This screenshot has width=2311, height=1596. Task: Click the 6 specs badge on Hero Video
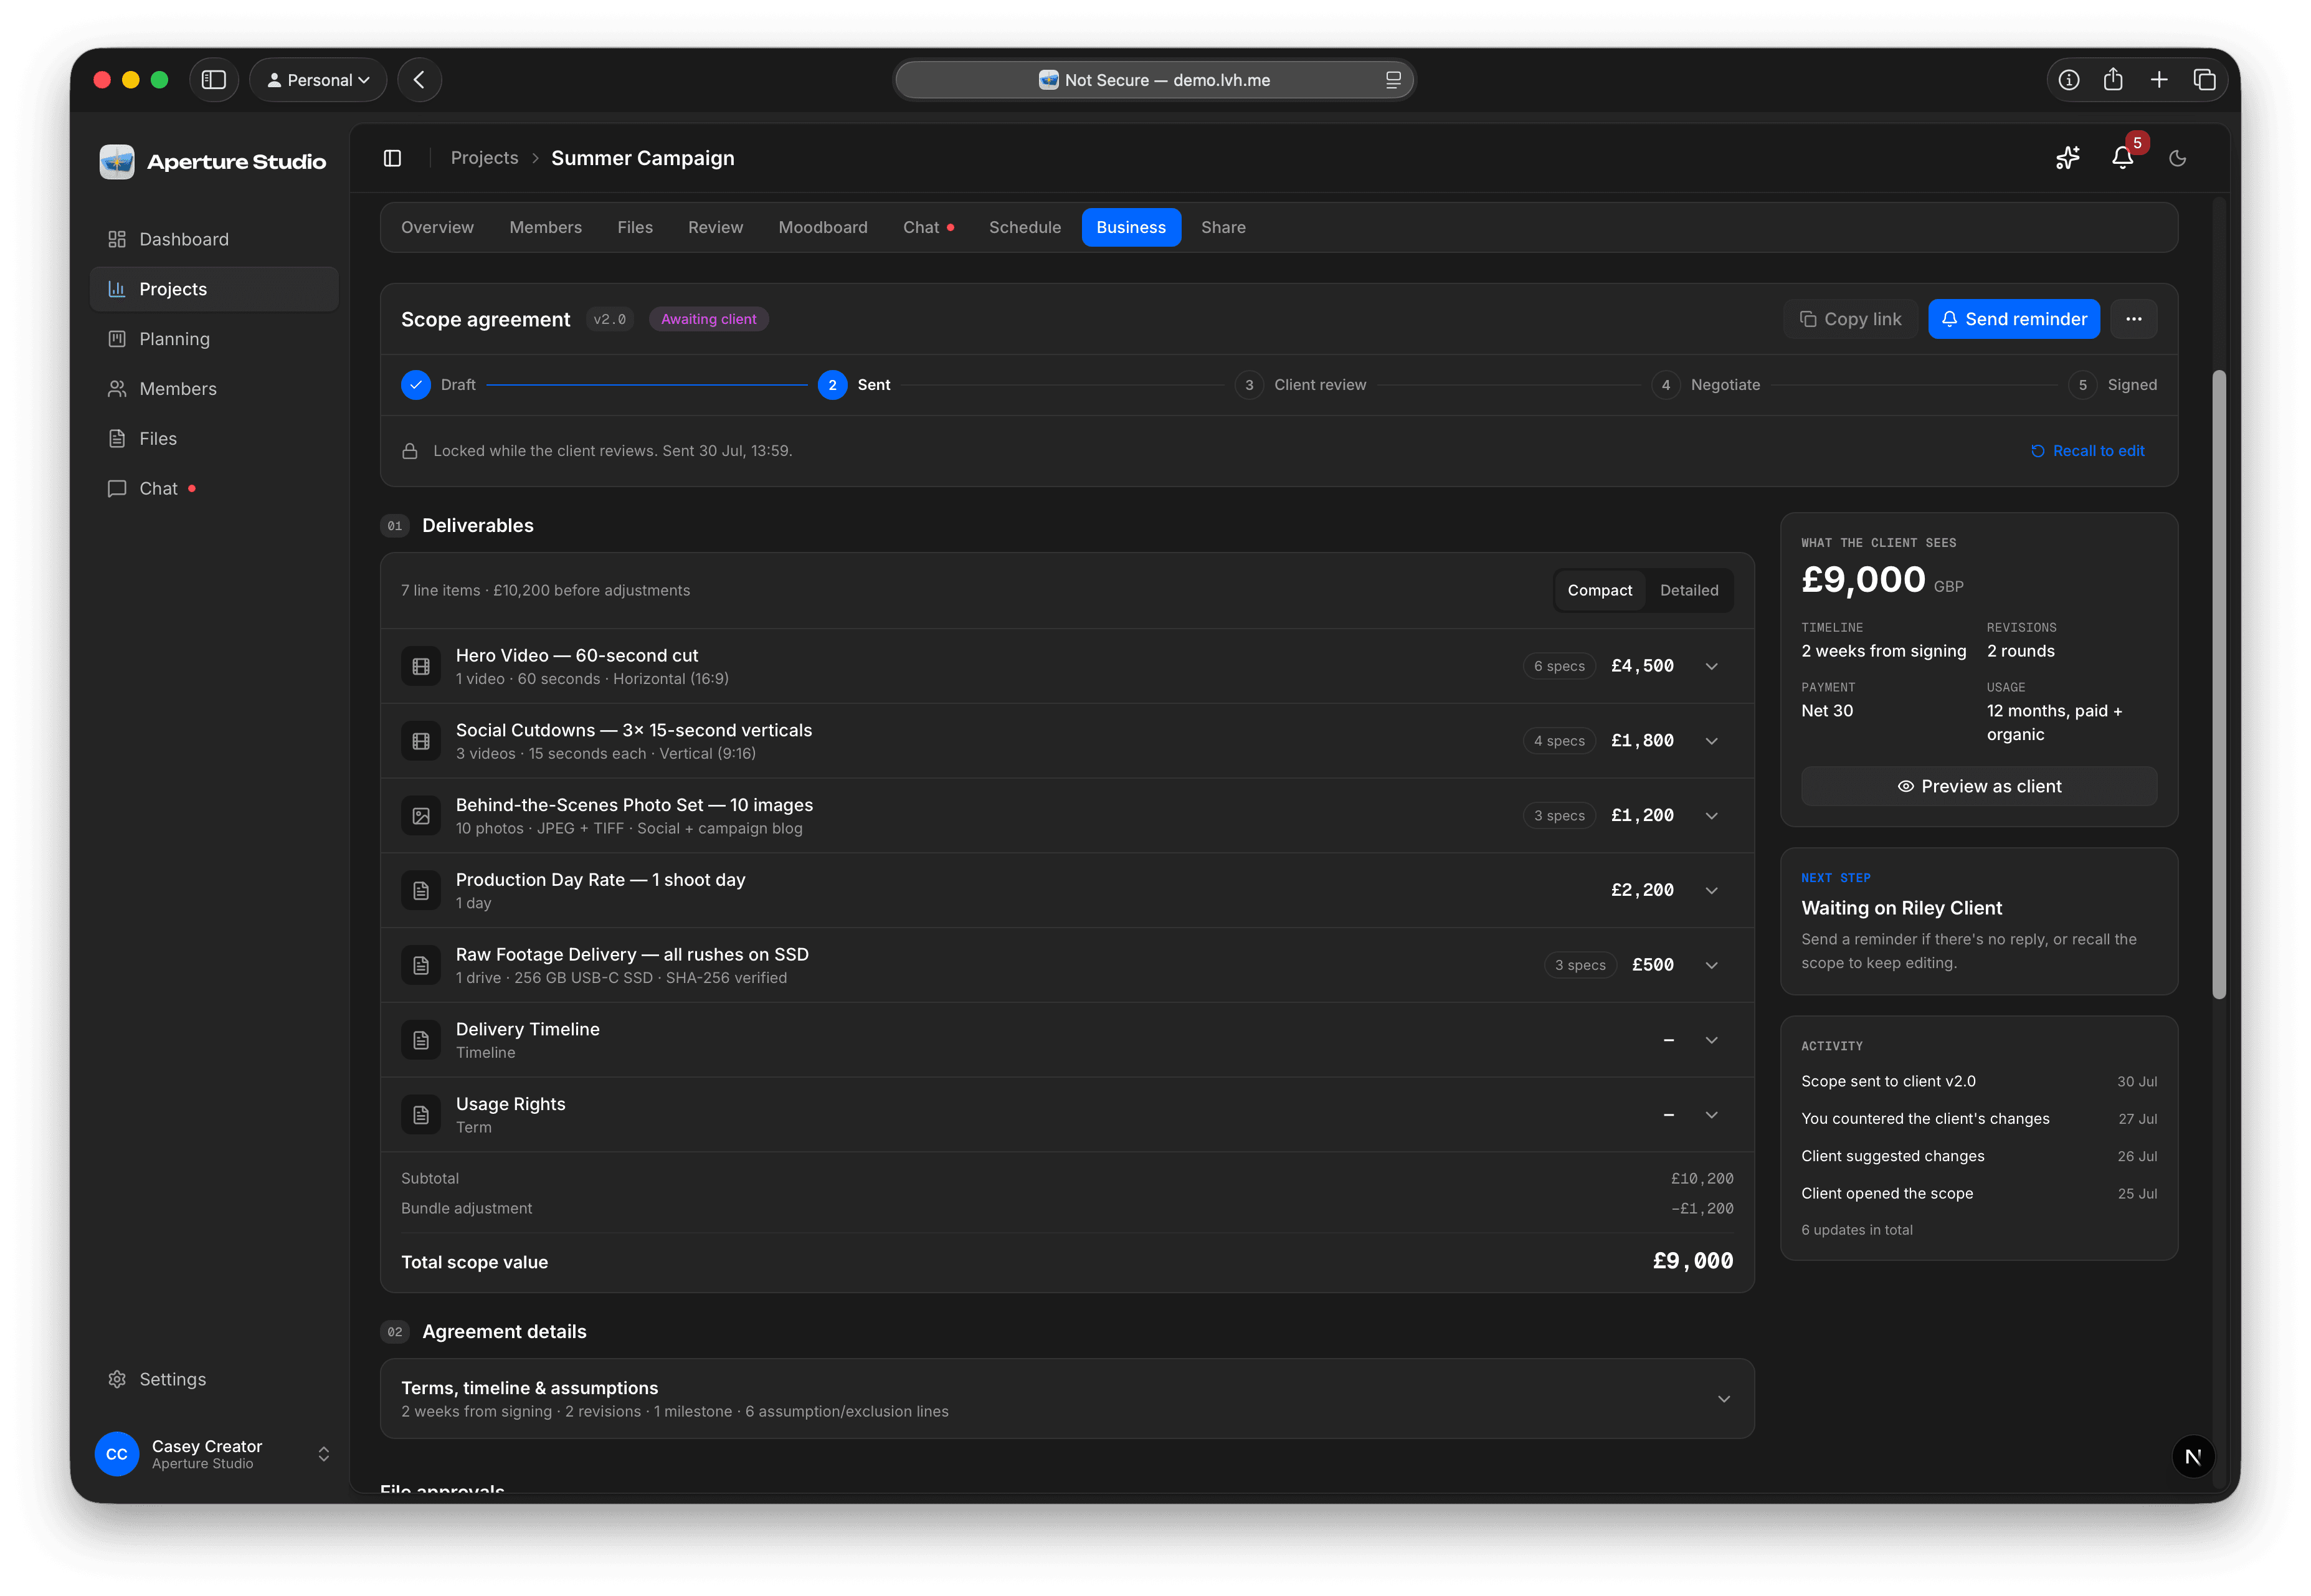pos(1558,666)
